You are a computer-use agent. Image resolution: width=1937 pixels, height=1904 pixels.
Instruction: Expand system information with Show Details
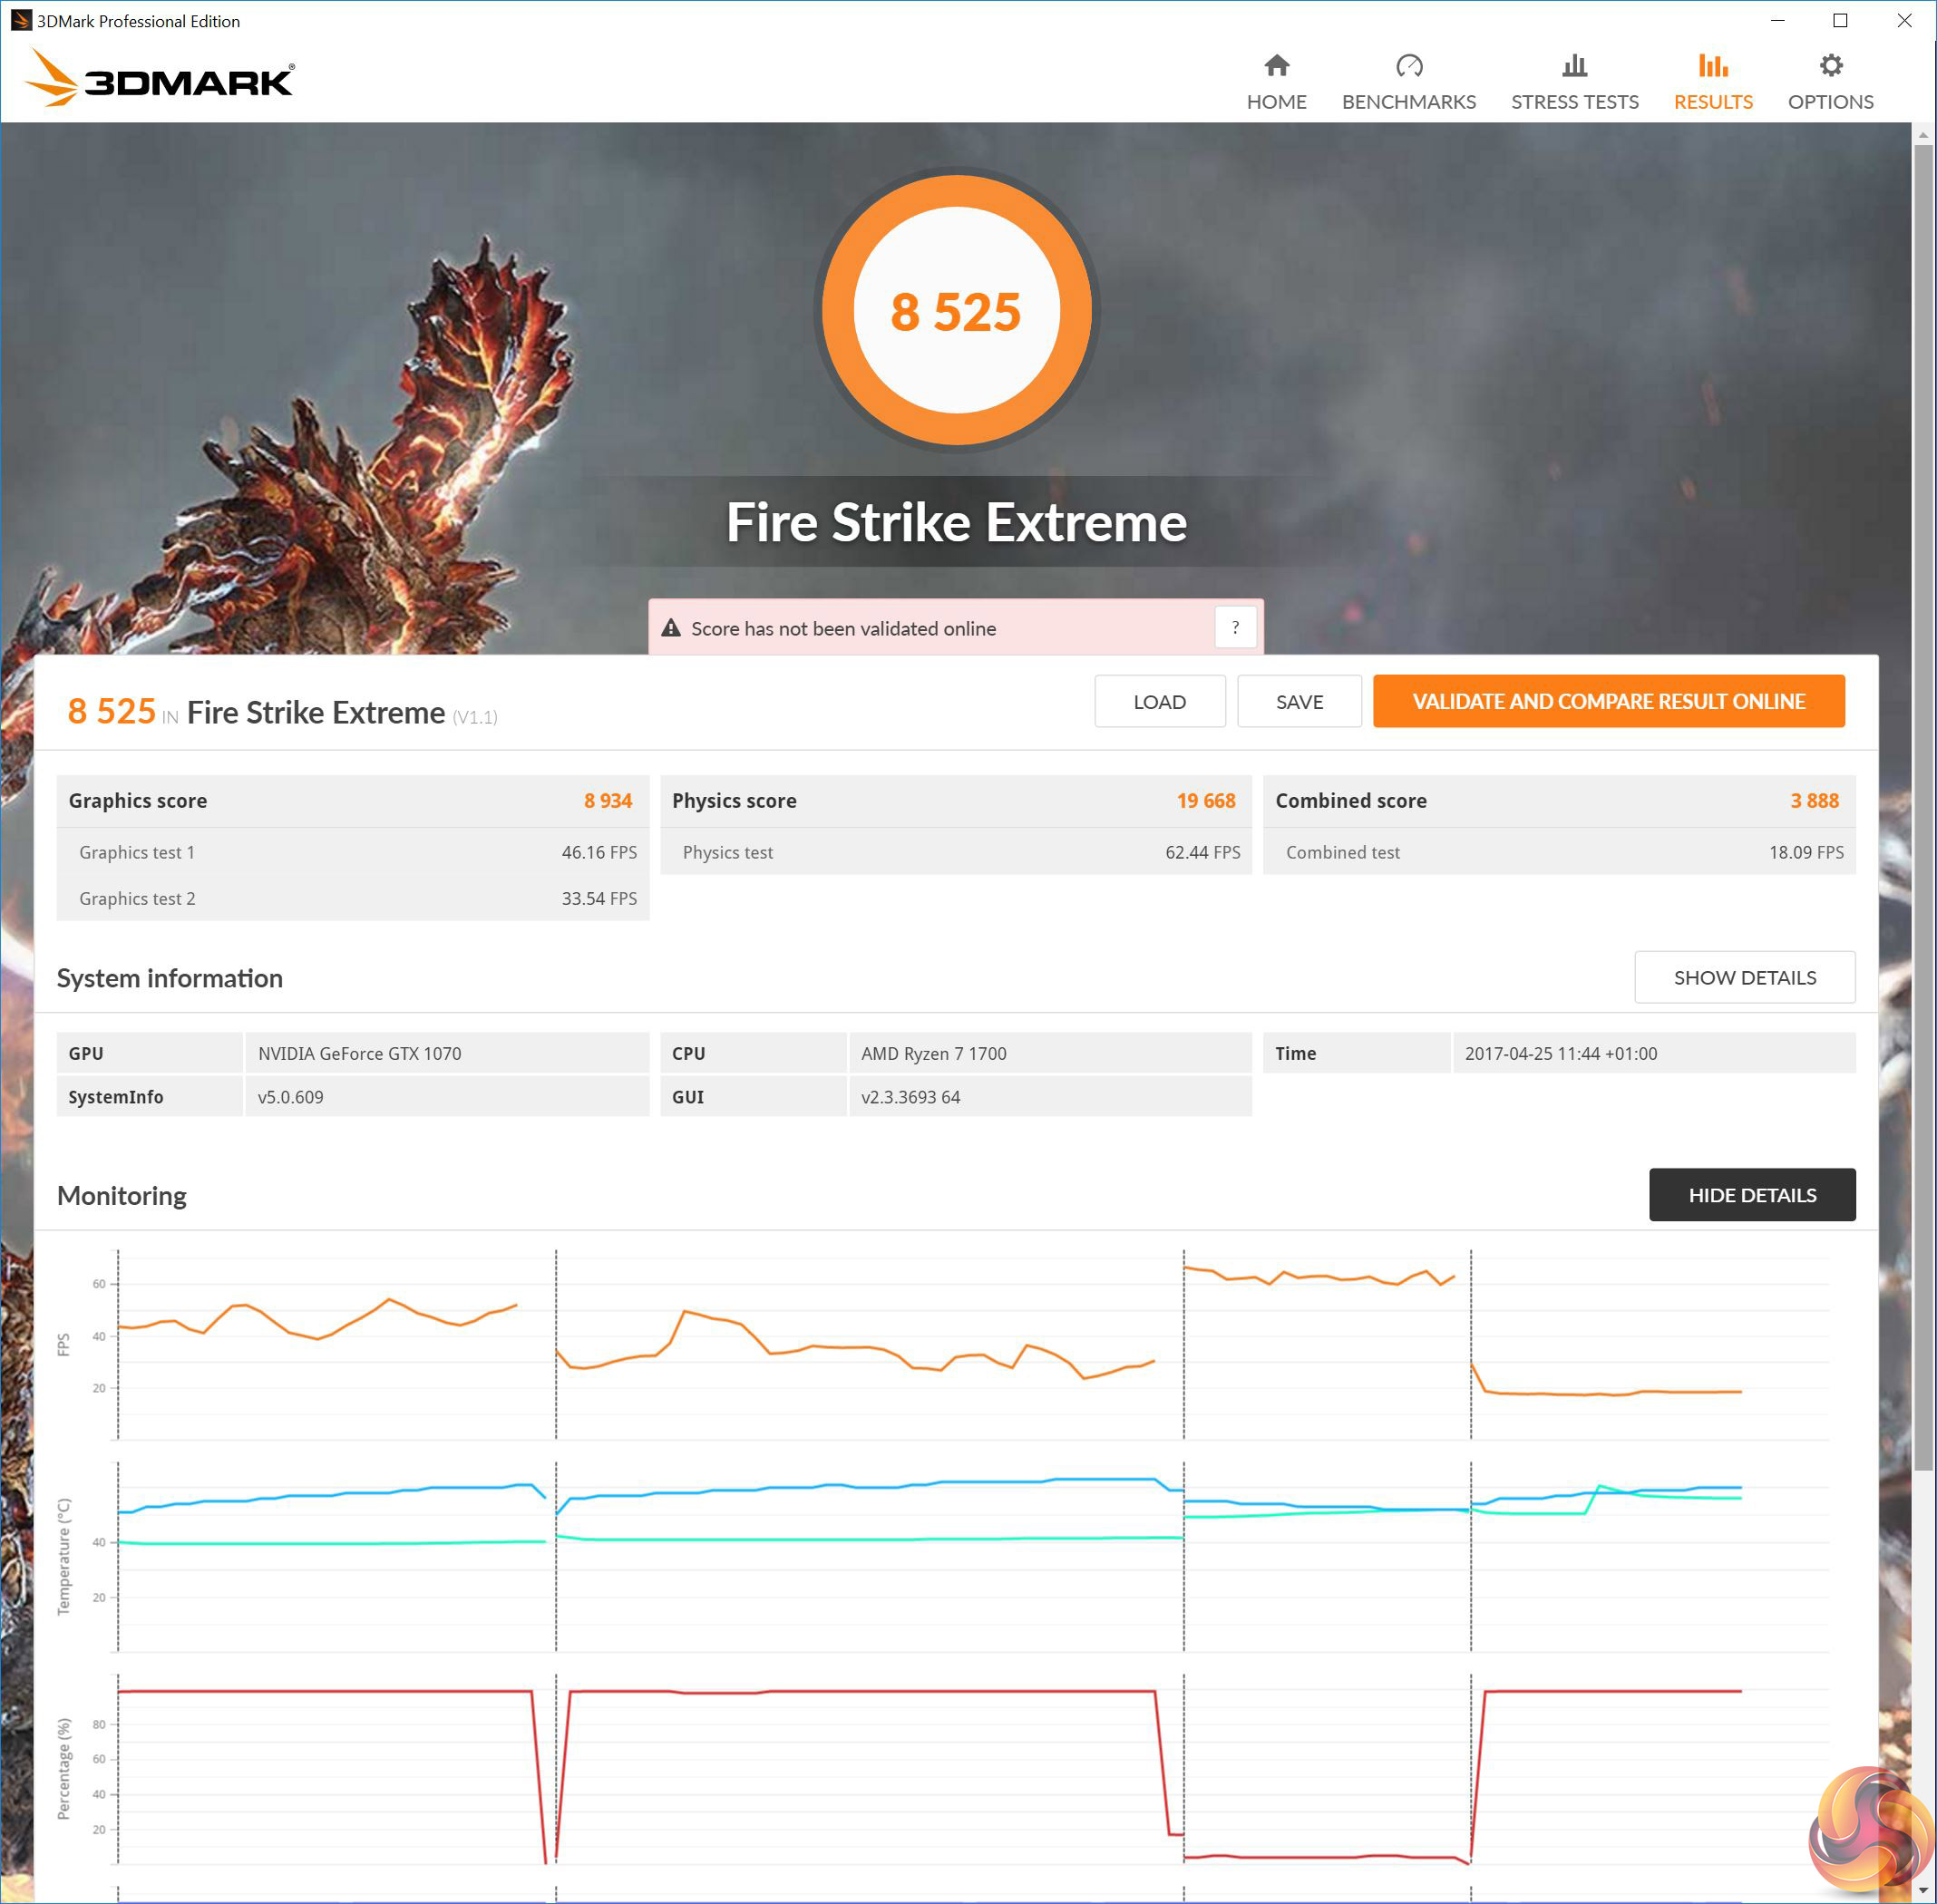pyautogui.click(x=1744, y=977)
